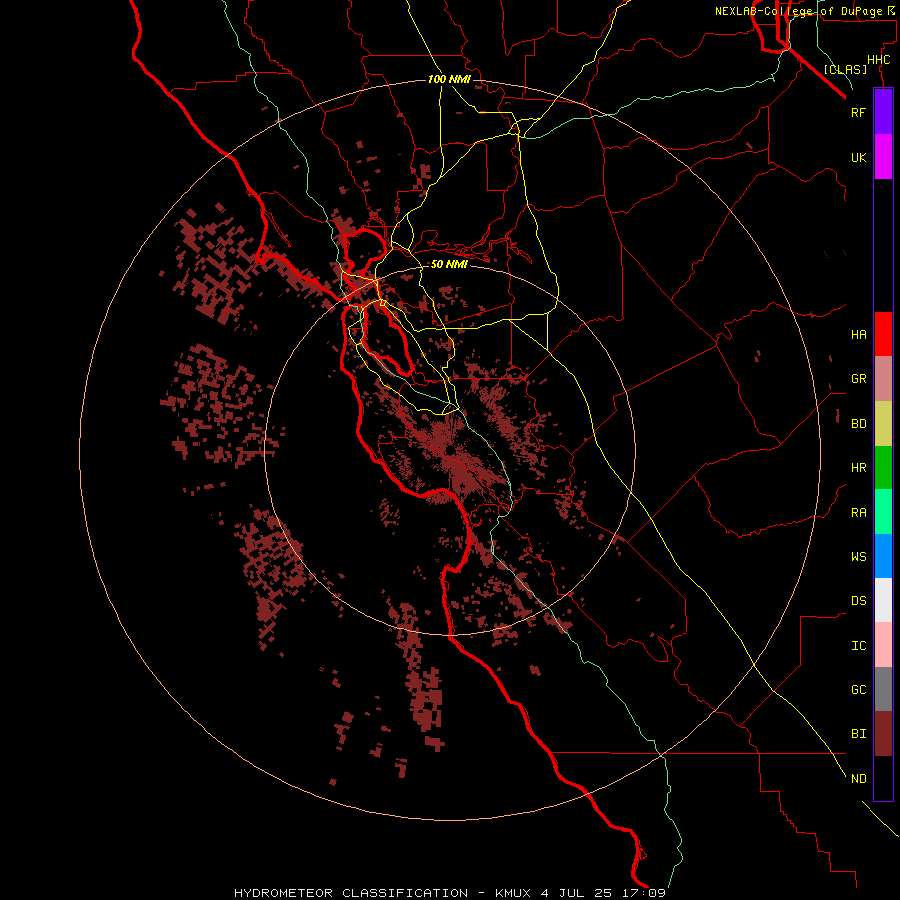
Task: Click the "ND" legend label
Action: [x=858, y=779]
